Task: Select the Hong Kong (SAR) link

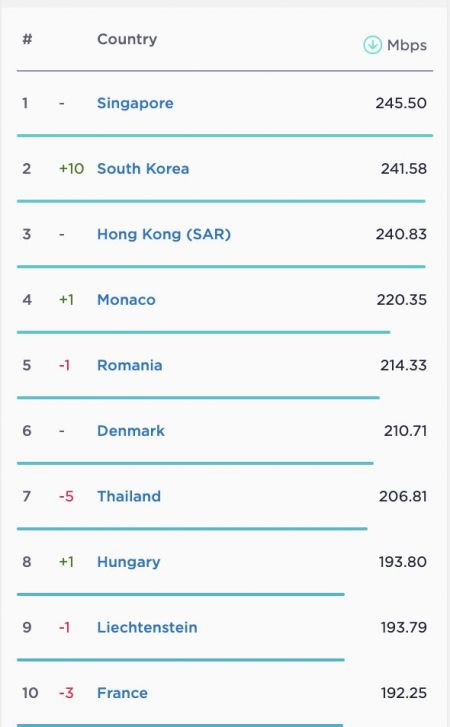Action: 164,234
